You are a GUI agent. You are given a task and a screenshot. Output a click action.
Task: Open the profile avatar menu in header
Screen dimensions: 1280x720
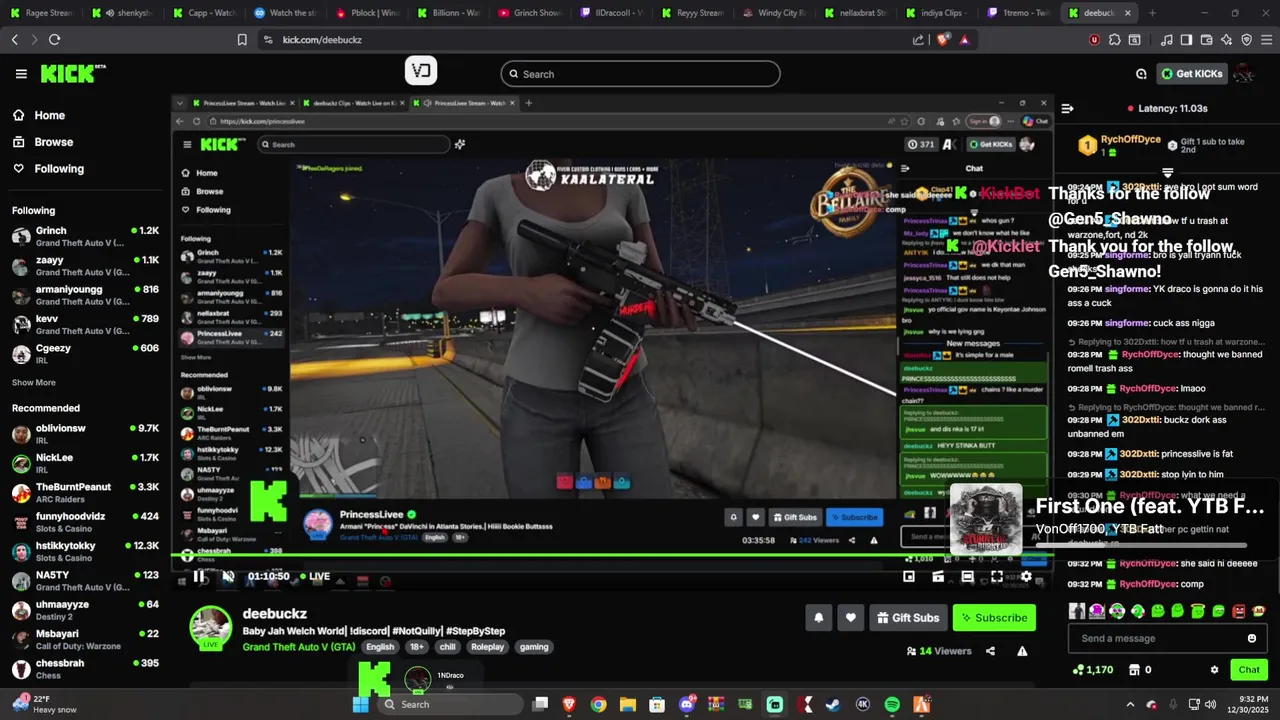(1244, 74)
